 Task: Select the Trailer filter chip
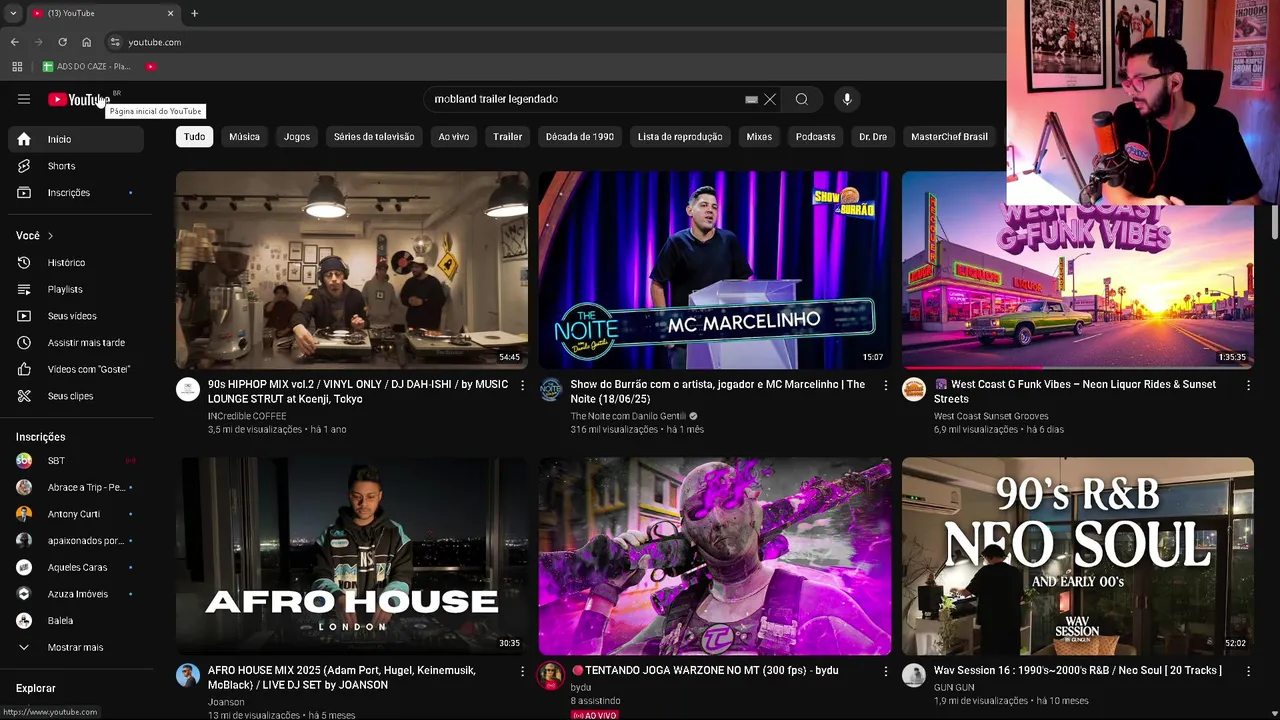tap(507, 136)
